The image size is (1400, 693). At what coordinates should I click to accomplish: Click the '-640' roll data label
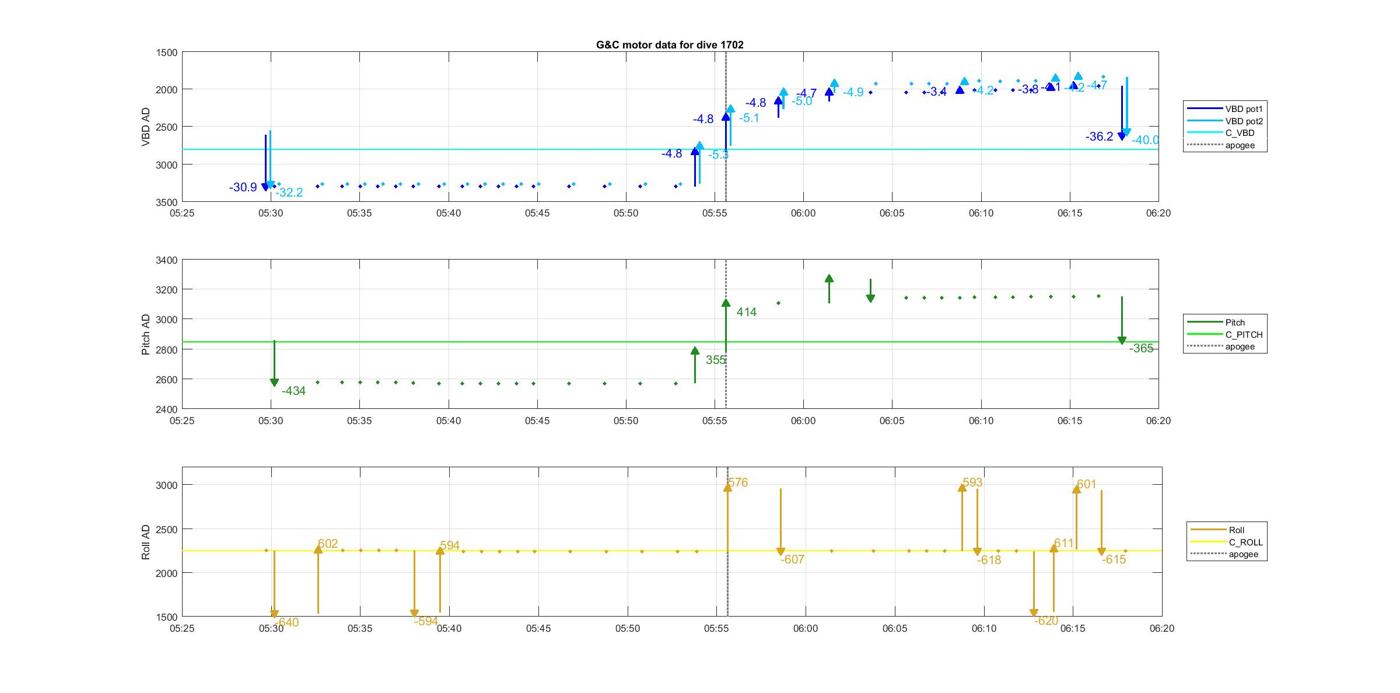click(x=286, y=623)
